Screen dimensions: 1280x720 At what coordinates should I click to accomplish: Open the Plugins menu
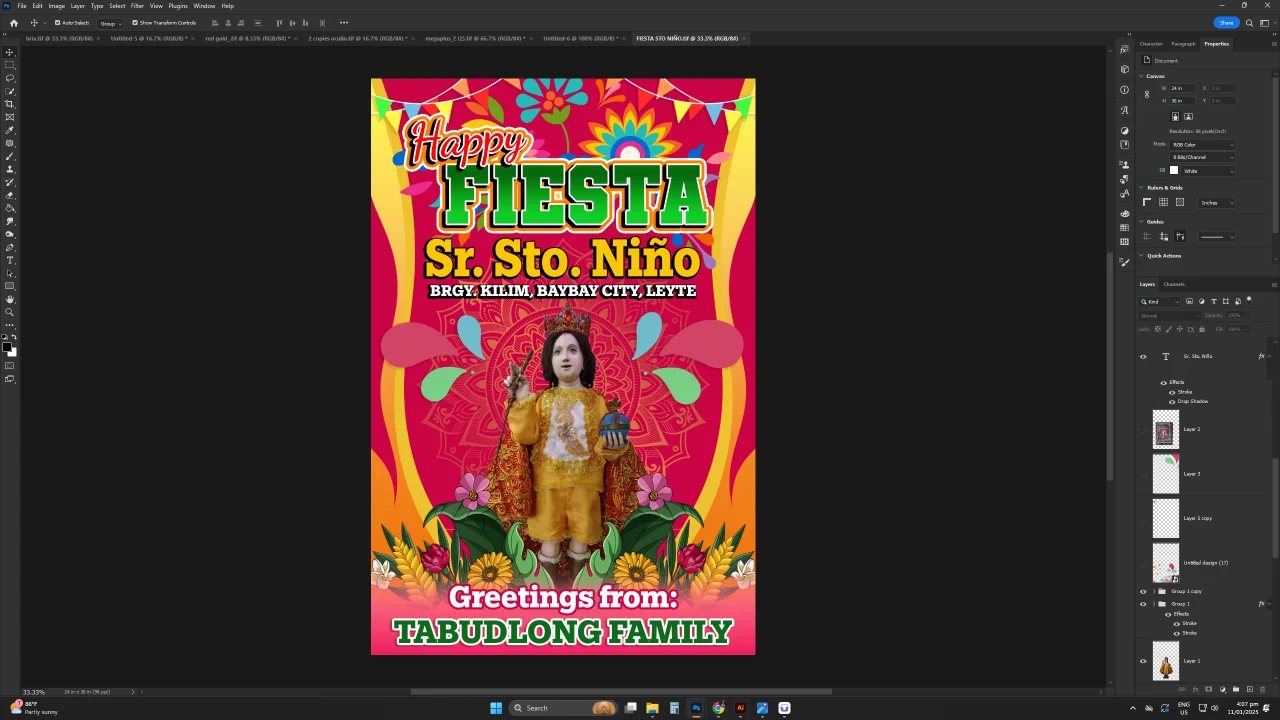(178, 6)
